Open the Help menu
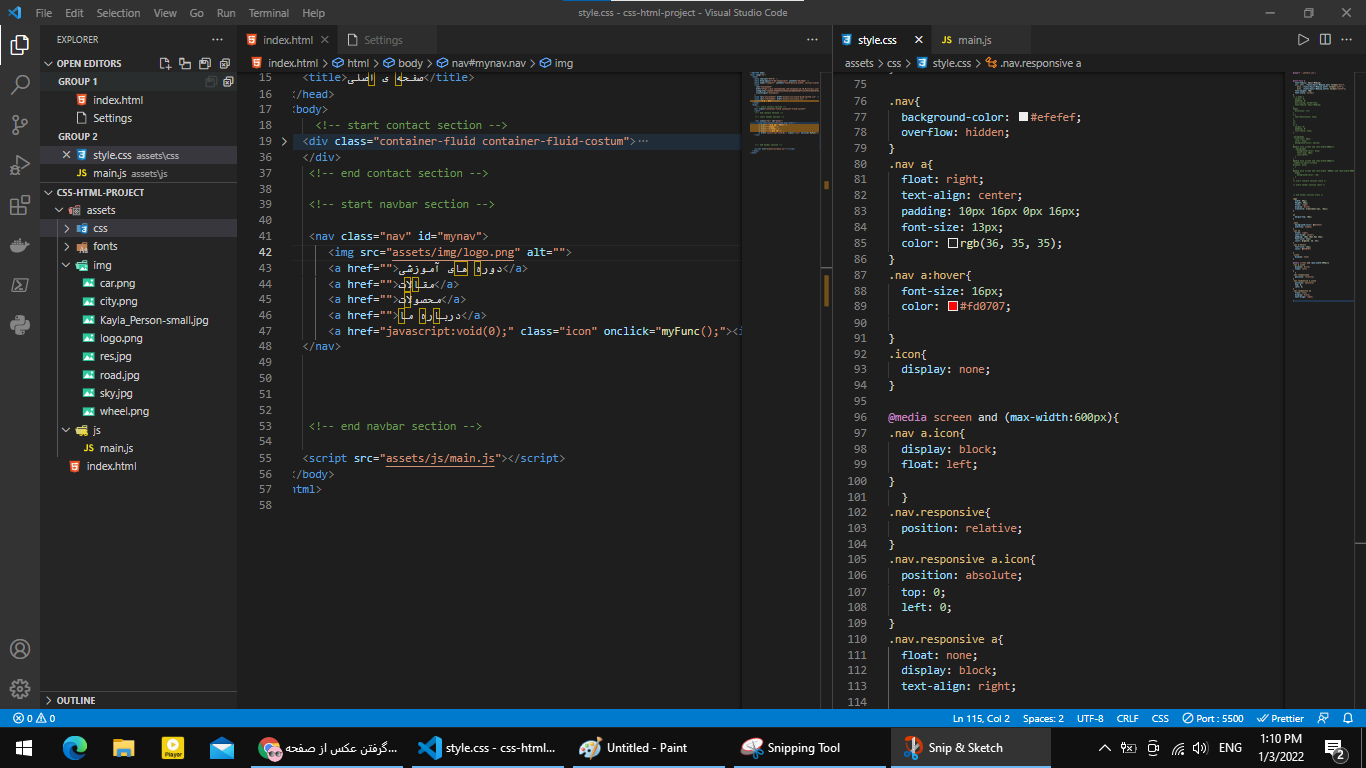1366x768 pixels. (x=313, y=13)
